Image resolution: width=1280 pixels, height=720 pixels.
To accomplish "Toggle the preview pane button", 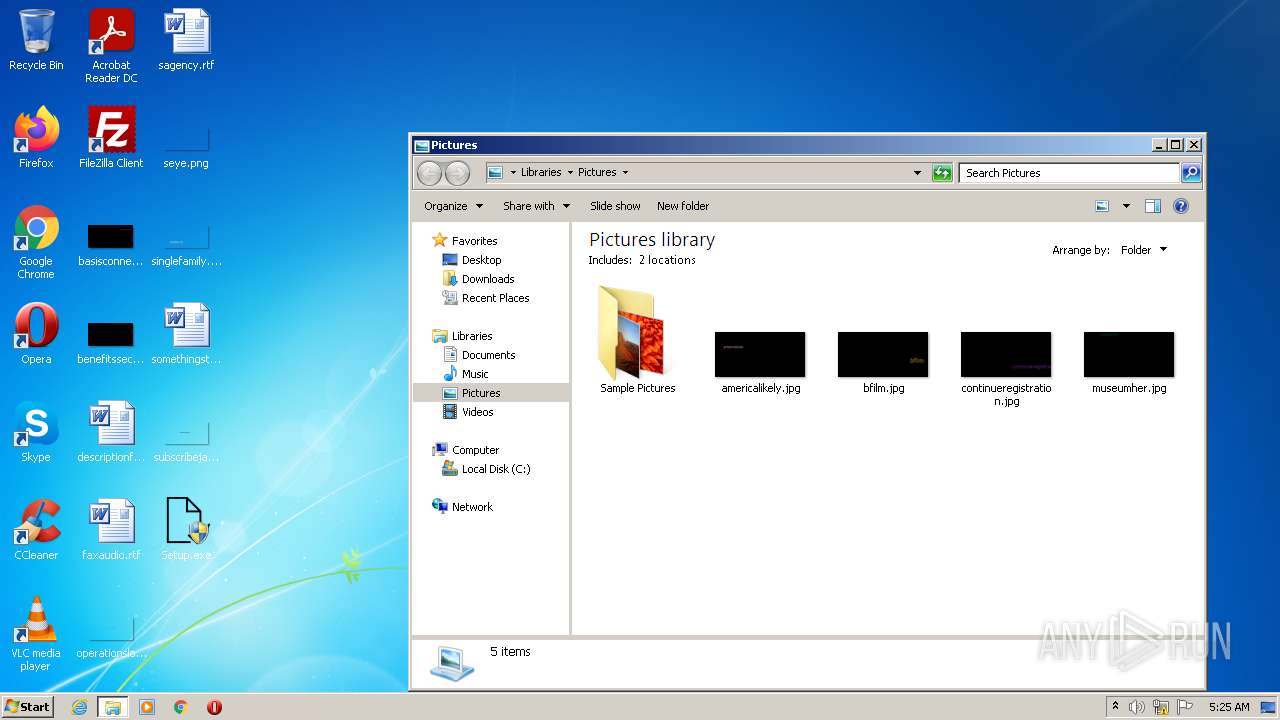I will [x=1152, y=206].
